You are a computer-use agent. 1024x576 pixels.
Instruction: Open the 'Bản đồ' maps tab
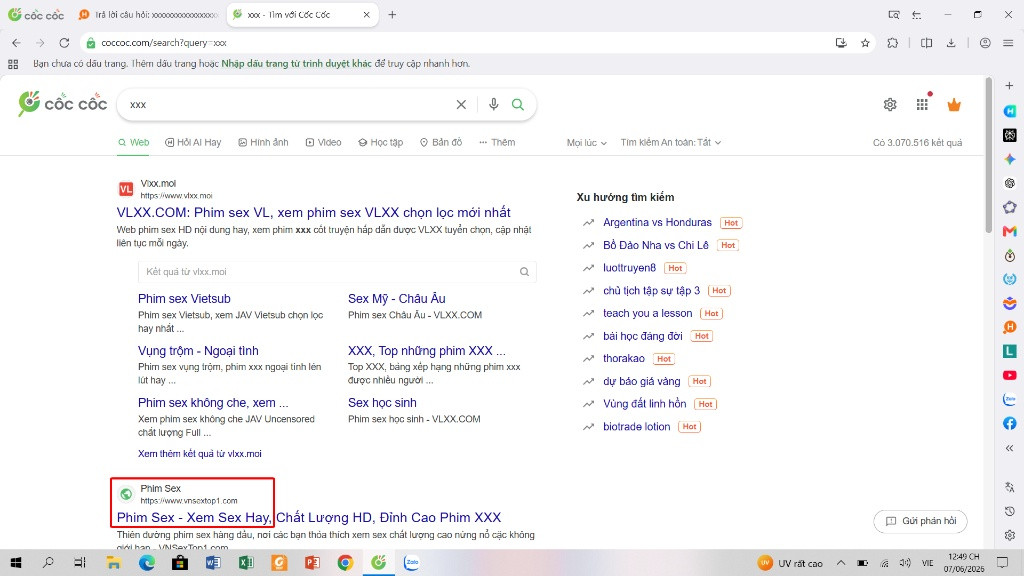(441, 142)
